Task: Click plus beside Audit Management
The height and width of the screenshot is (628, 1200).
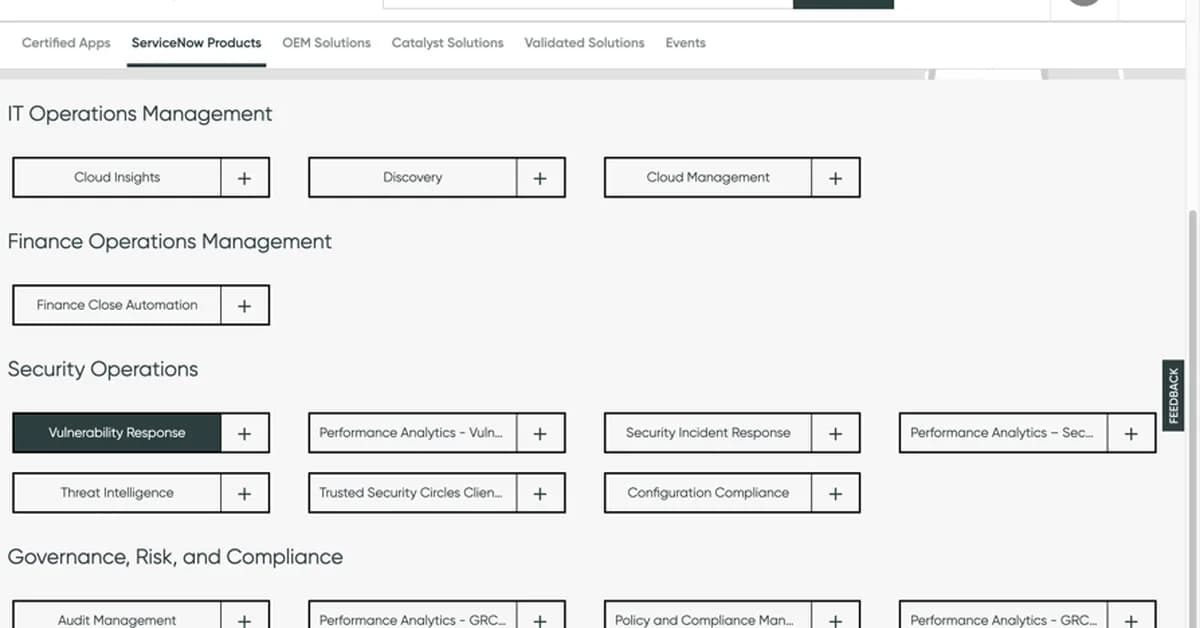Action: point(245,616)
